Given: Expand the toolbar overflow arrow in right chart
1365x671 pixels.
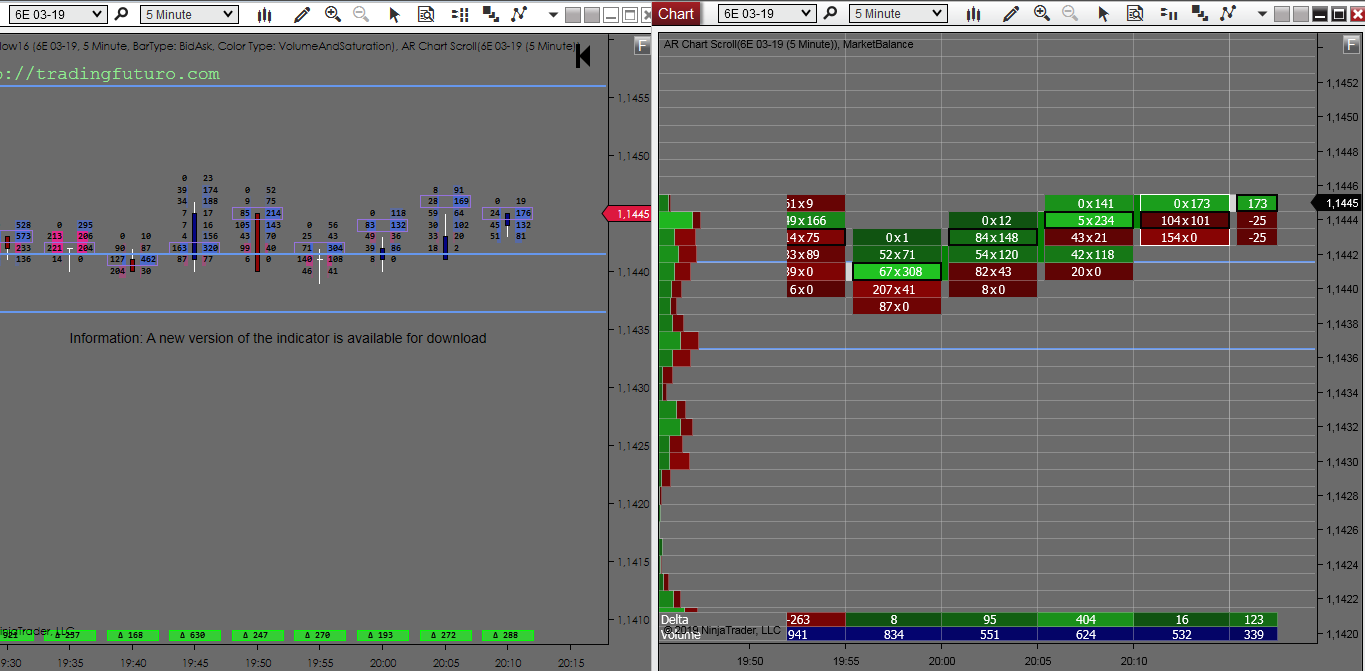Looking at the screenshot, I should point(1262,14).
